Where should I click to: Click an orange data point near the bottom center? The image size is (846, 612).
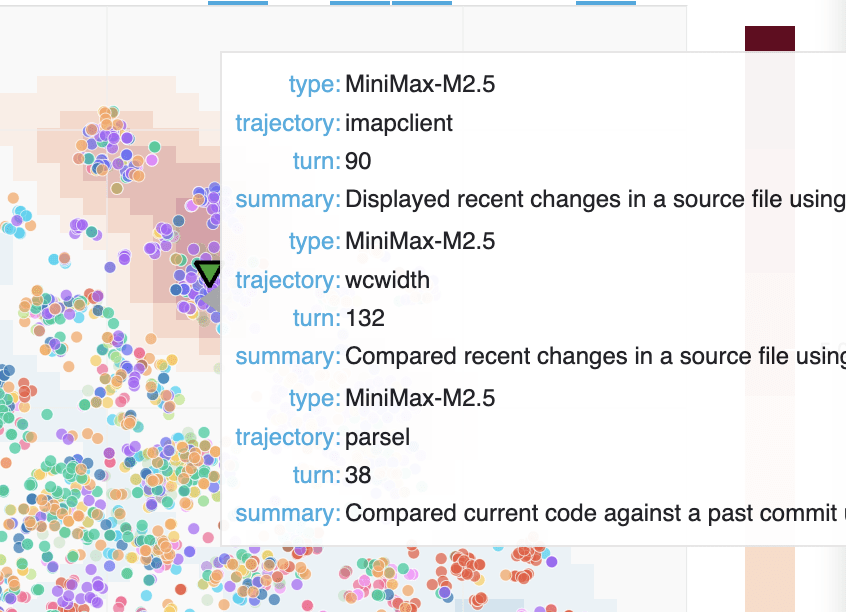click(408, 590)
